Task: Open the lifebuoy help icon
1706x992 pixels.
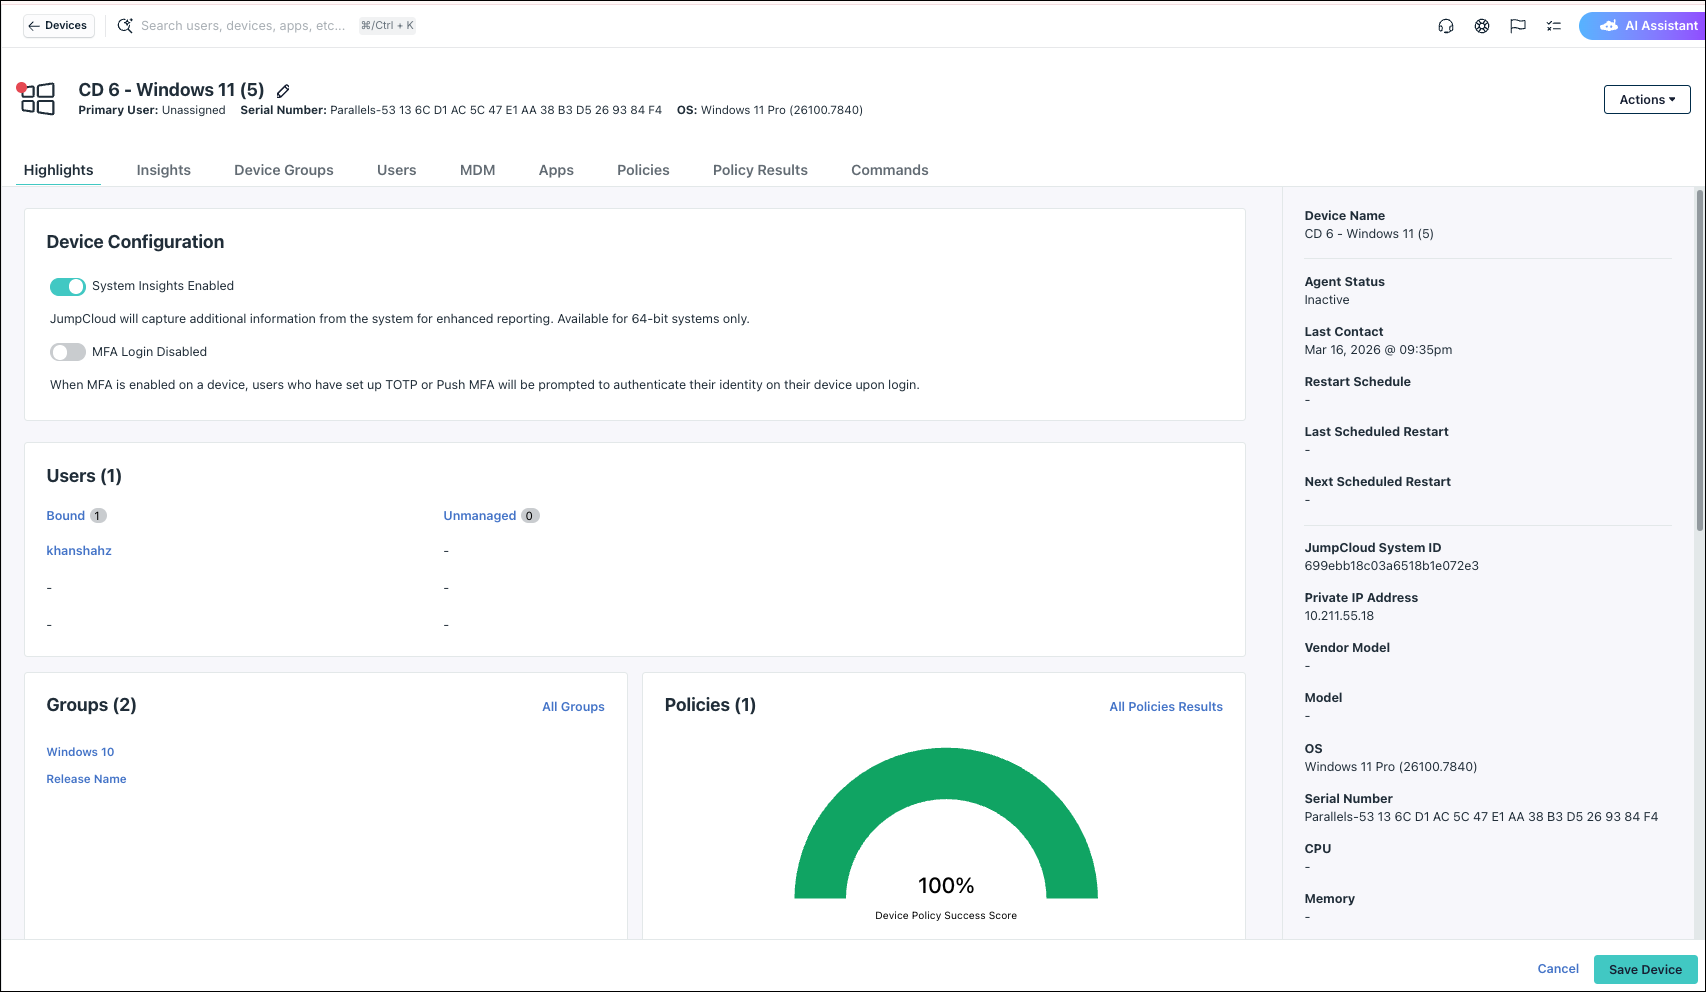Action: point(1482,26)
